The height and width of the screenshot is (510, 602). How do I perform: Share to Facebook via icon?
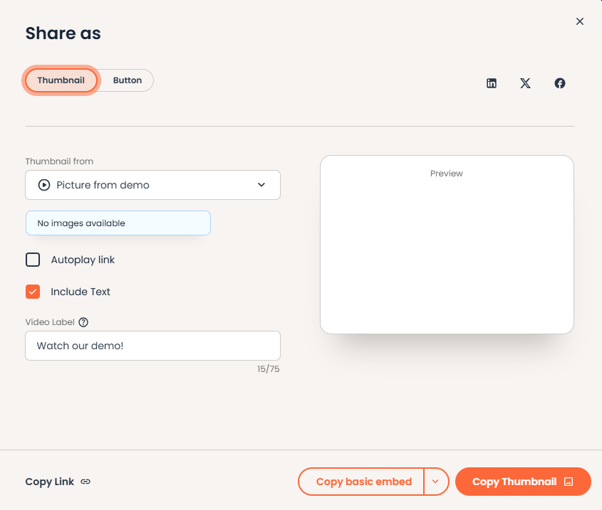(x=560, y=83)
